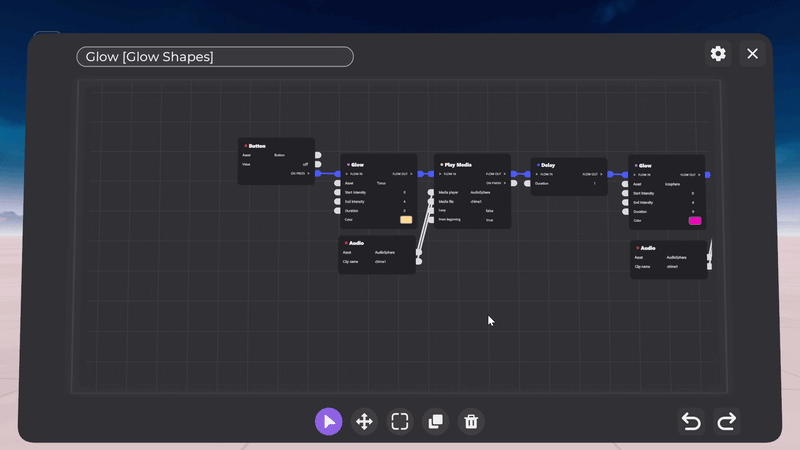Viewport: 800px width, 450px height.
Task: Open graph settings via gear icon
Action: tap(718, 54)
